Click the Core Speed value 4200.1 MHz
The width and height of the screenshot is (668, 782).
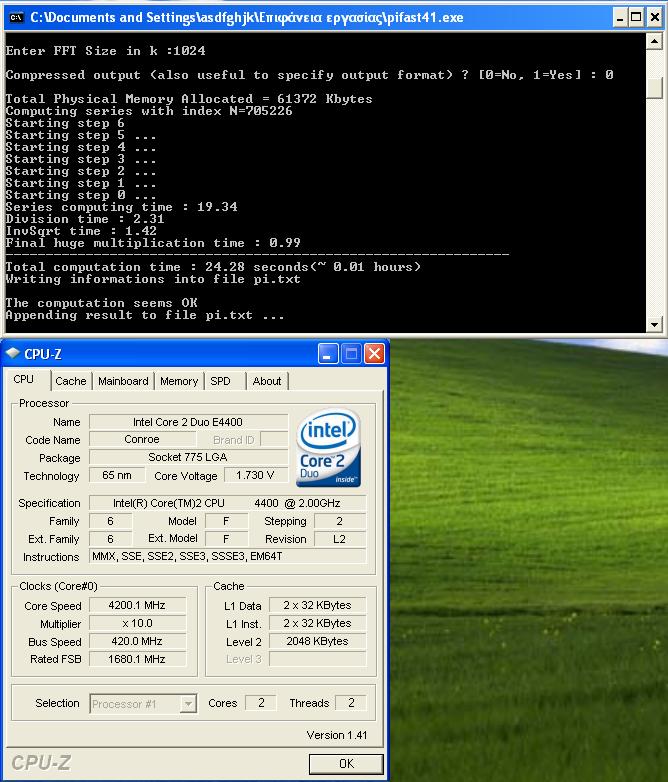click(x=137, y=605)
